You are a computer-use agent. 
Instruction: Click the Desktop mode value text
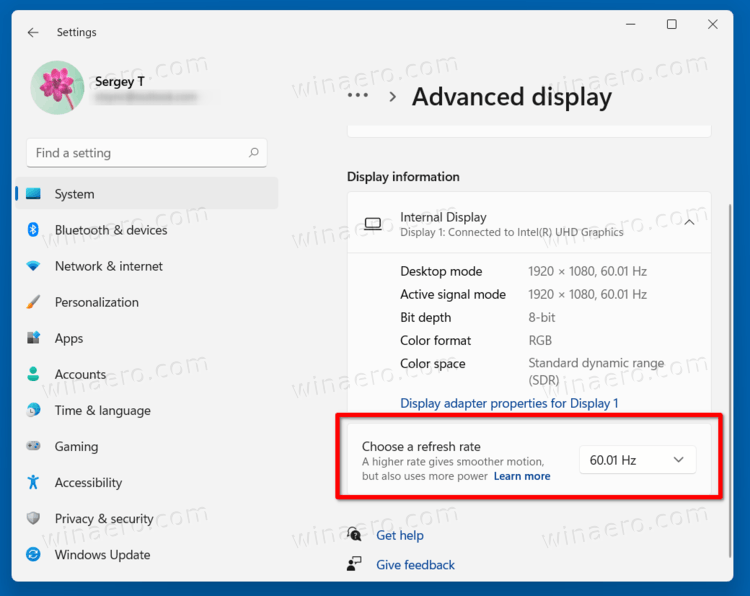click(587, 272)
